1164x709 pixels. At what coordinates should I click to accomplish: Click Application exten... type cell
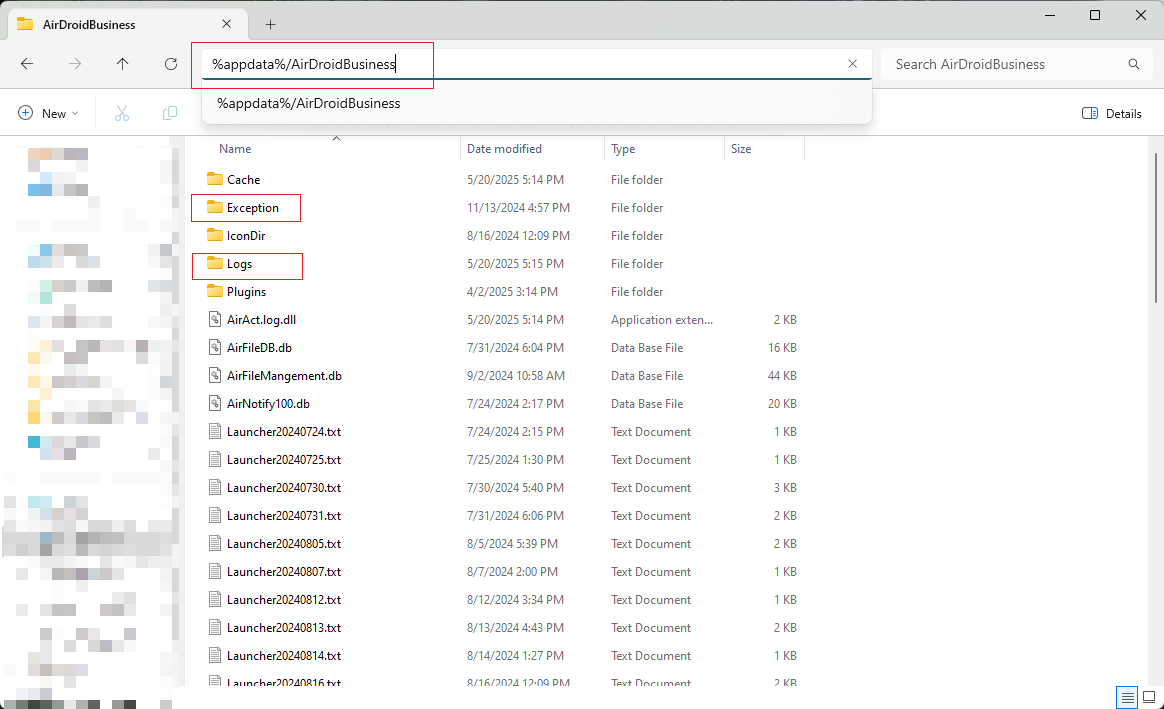pyautogui.click(x=661, y=320)
